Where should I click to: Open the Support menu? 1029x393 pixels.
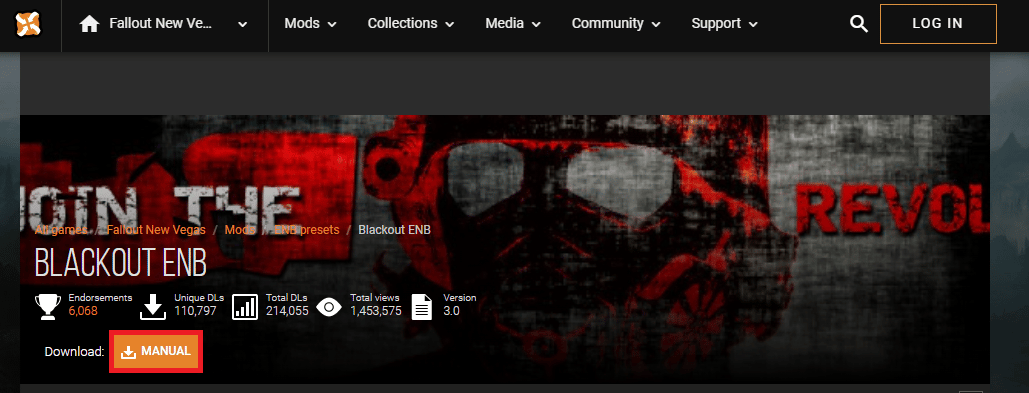click(724, 24)
